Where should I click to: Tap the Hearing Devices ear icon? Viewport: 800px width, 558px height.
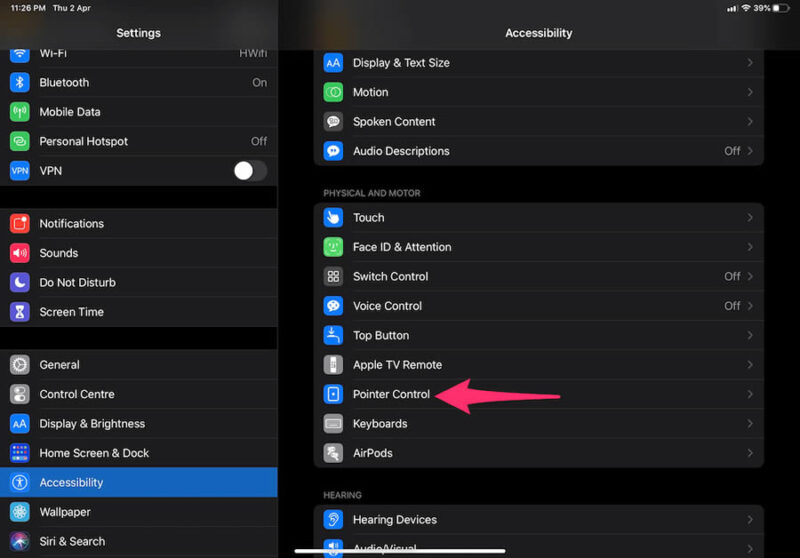(334, 520)
